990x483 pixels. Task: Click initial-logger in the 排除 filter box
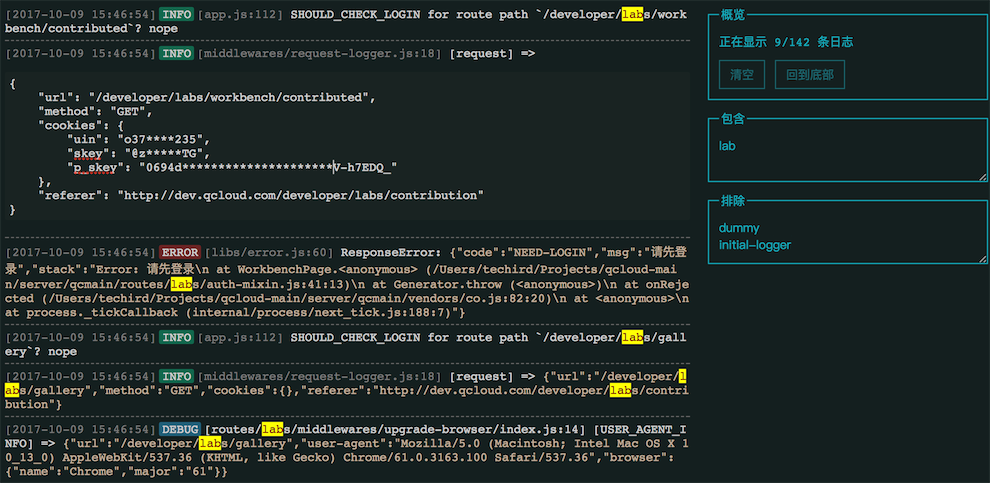pyautogui.click(x=755, y=245)
